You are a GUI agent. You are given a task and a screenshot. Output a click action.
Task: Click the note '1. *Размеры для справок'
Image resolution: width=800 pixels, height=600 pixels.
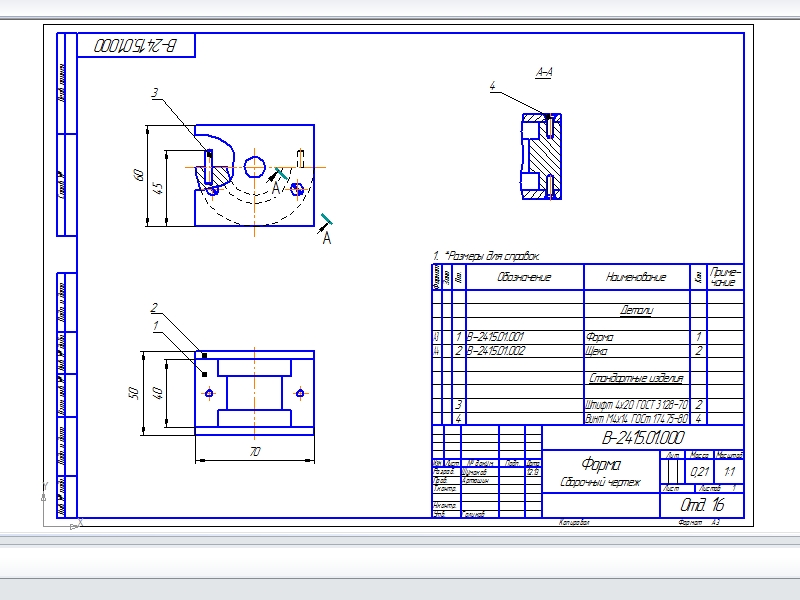point(486,256)
